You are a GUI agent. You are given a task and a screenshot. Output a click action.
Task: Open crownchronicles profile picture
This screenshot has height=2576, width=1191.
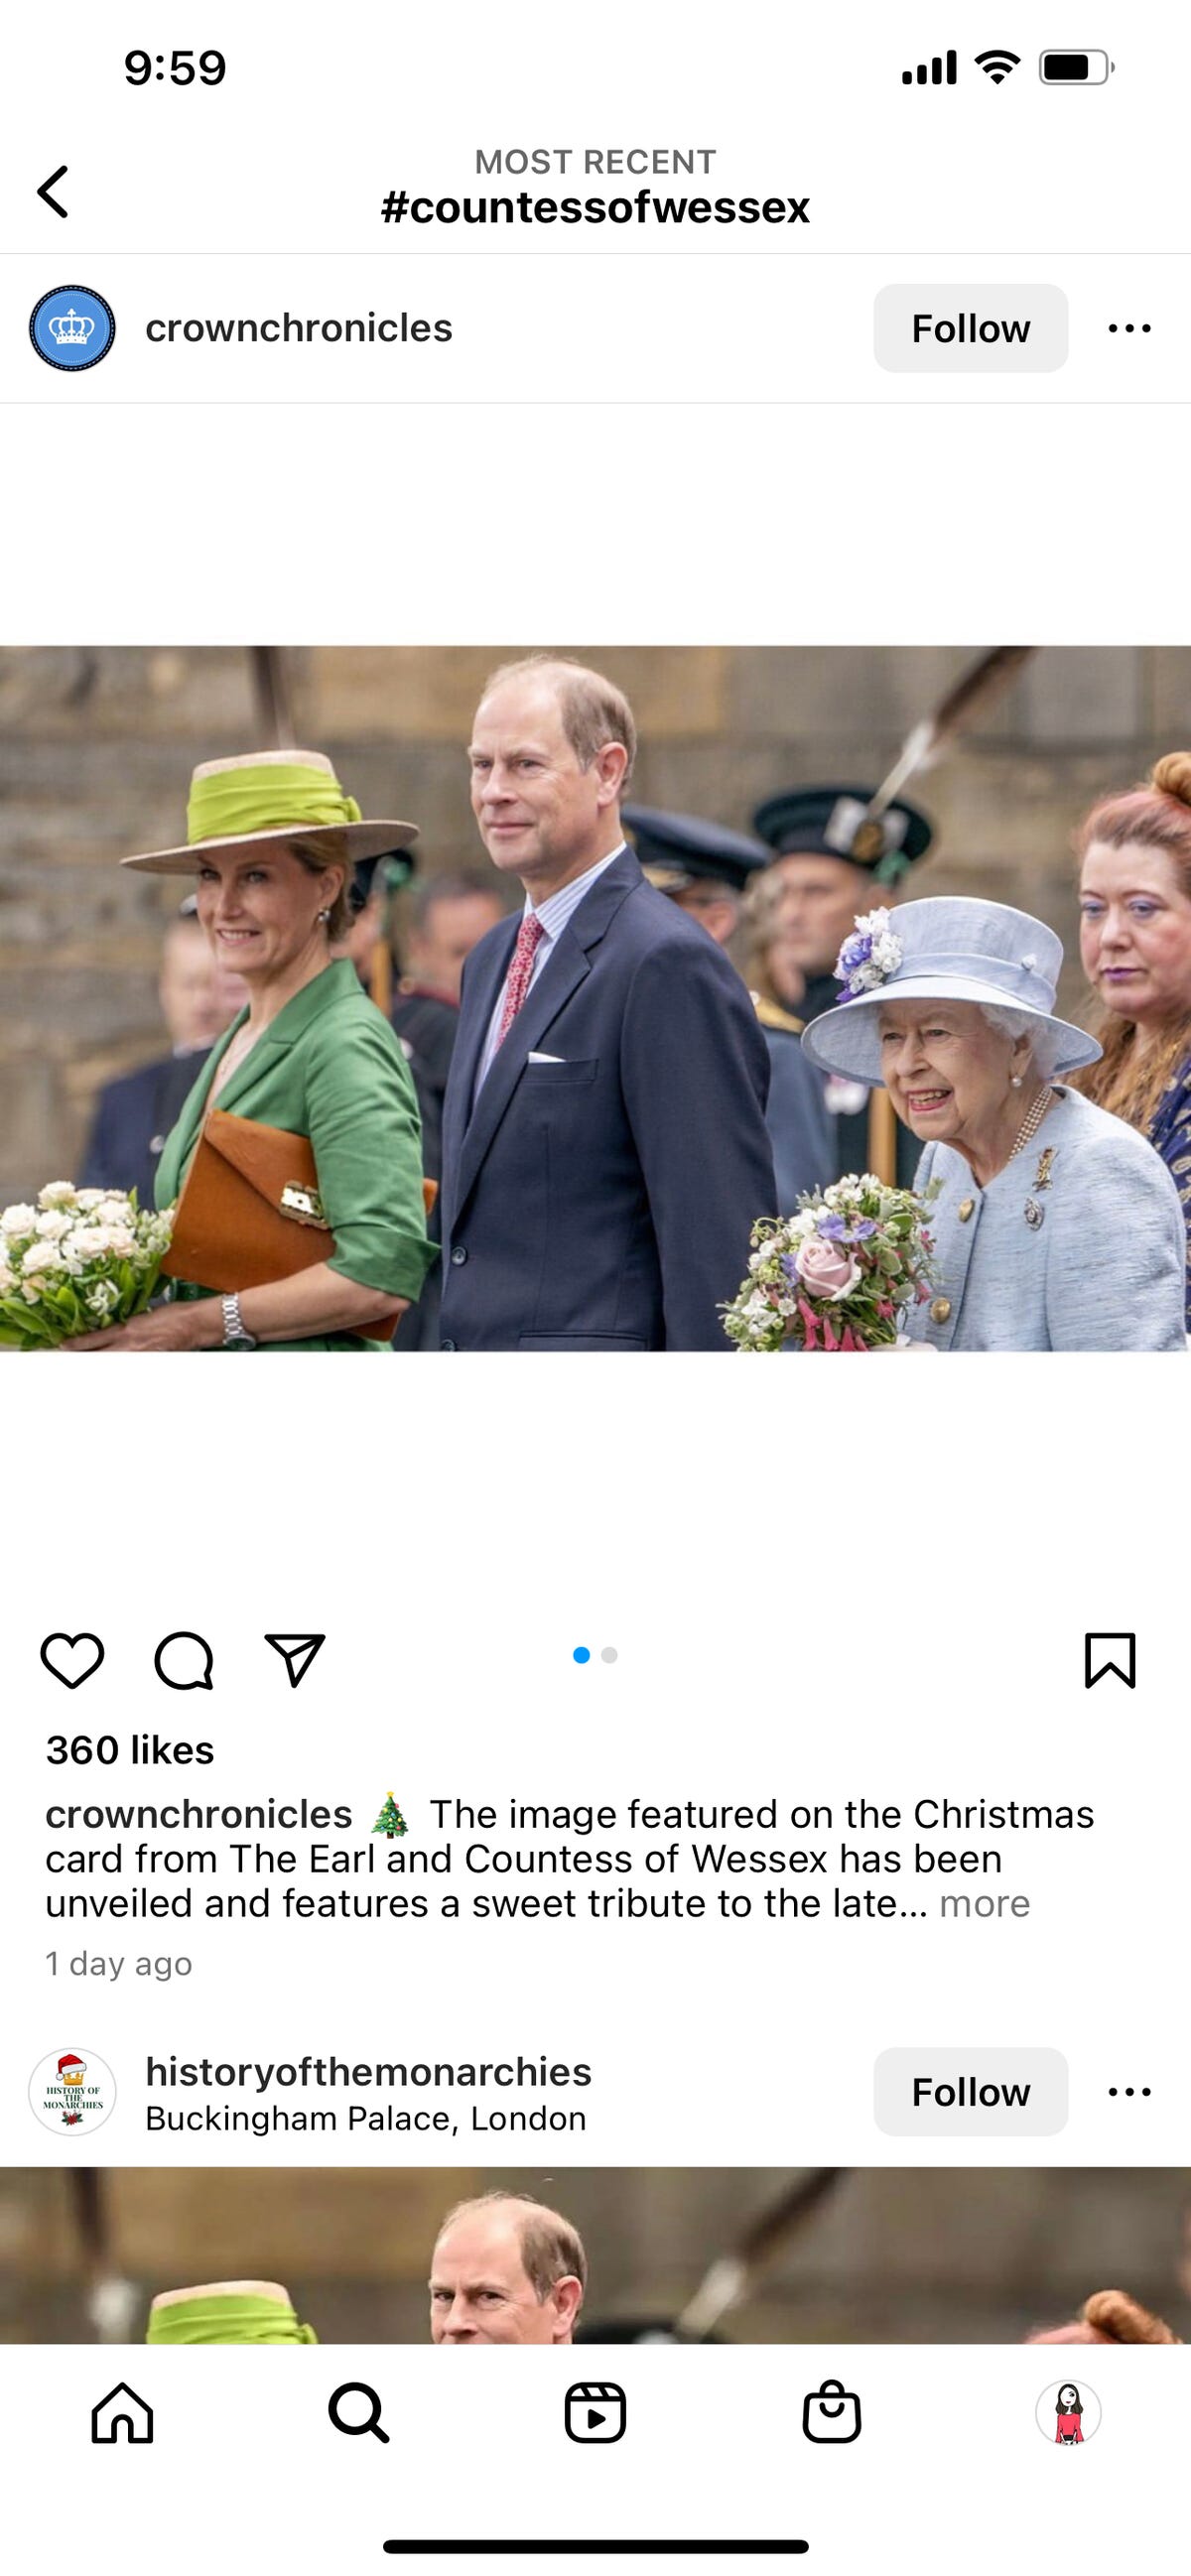(72, 328)
